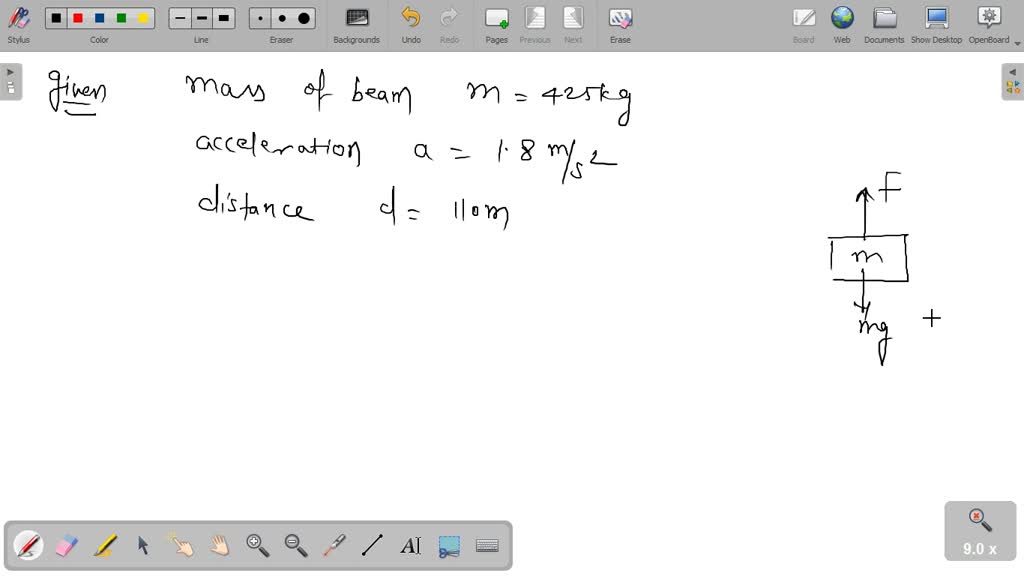
Task: Reset zoom with the 9.0 x indicator
Action: 980,532
